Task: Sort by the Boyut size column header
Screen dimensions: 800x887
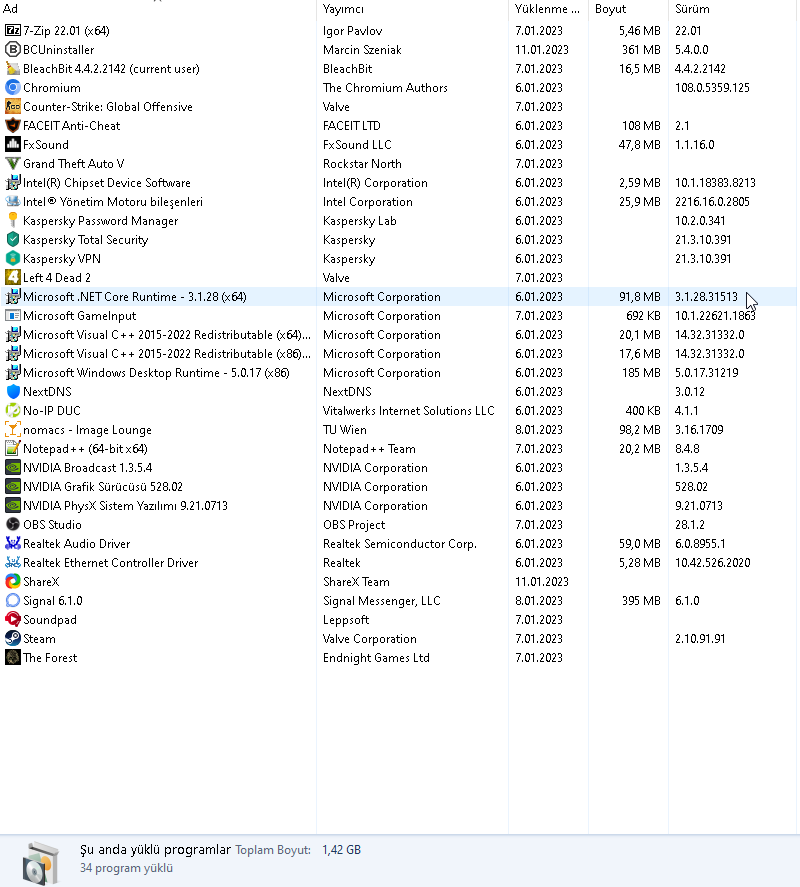Action: [629, 8]
